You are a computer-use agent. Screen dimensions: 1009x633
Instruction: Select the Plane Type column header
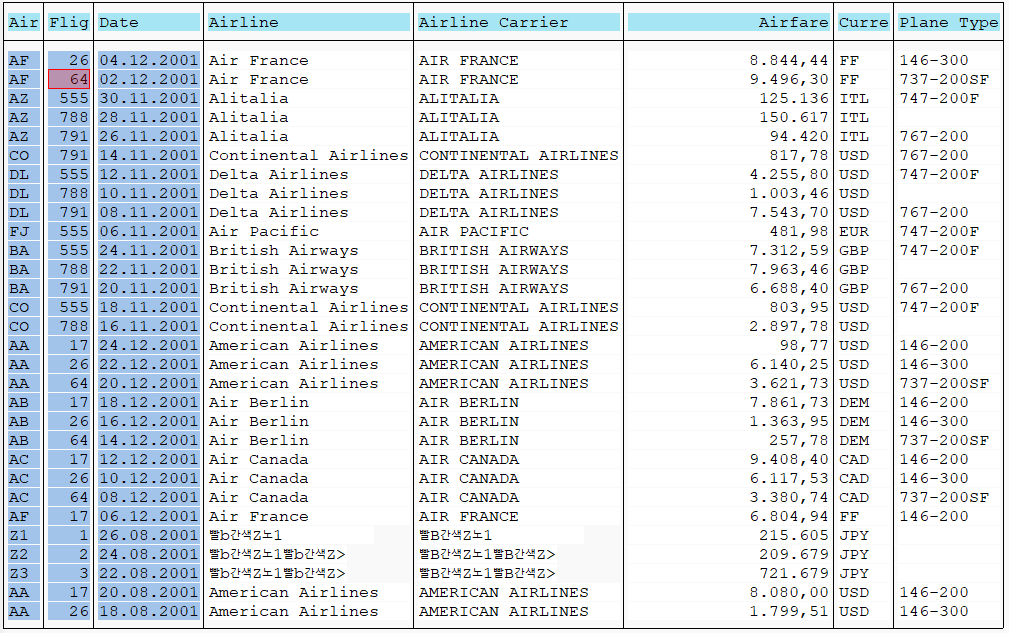949,23
